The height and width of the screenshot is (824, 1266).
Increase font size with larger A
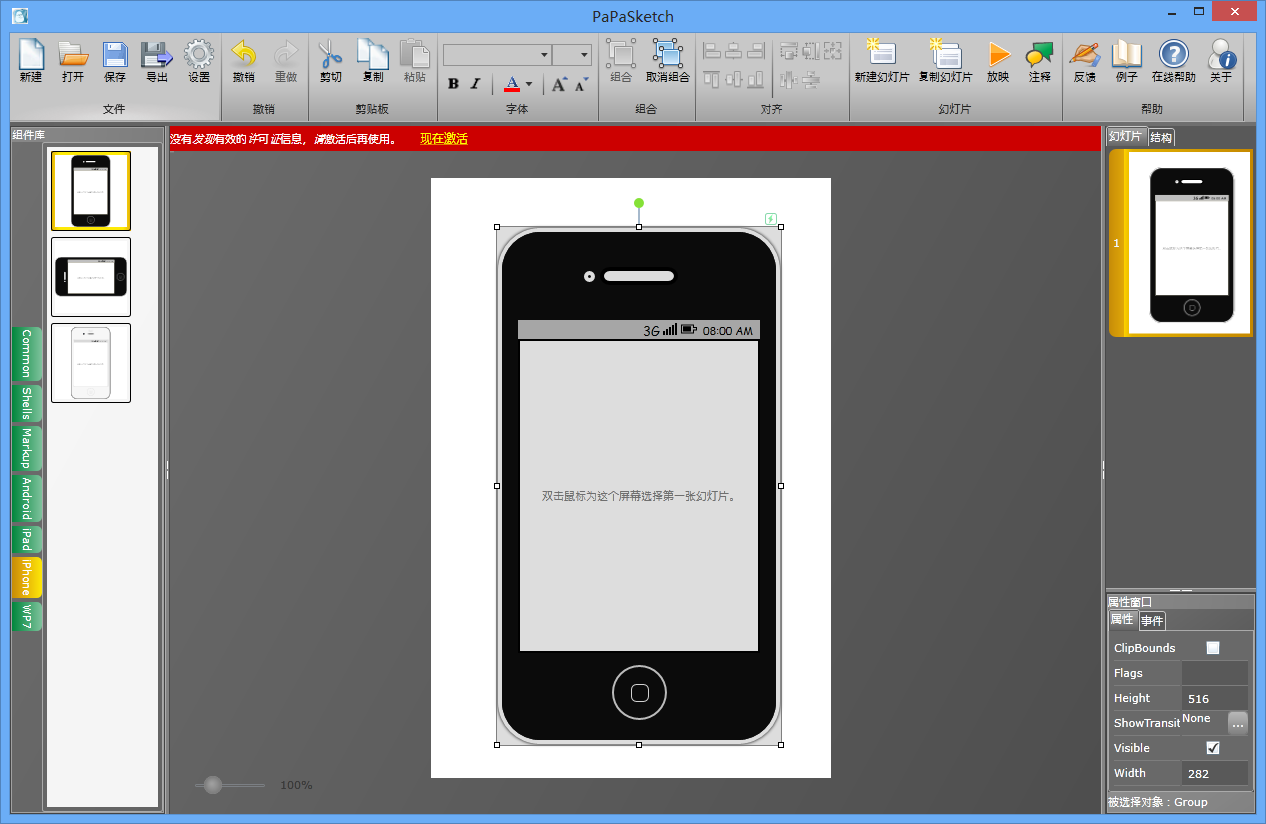[559, 84]
